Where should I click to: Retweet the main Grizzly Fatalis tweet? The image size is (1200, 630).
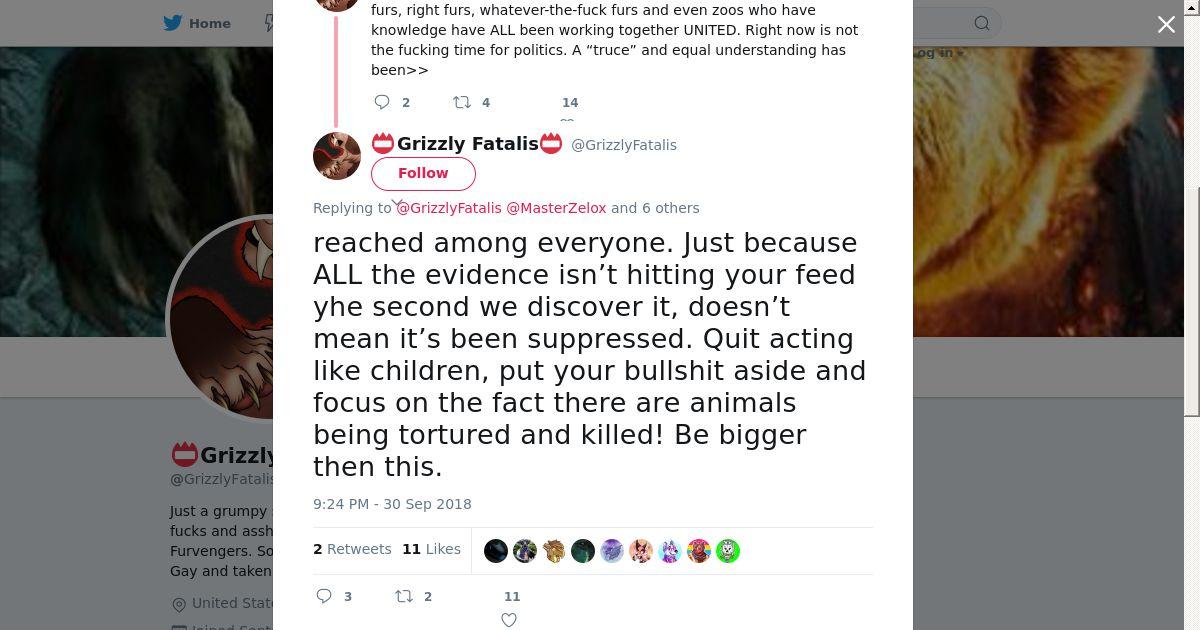[x=404, y=596]
